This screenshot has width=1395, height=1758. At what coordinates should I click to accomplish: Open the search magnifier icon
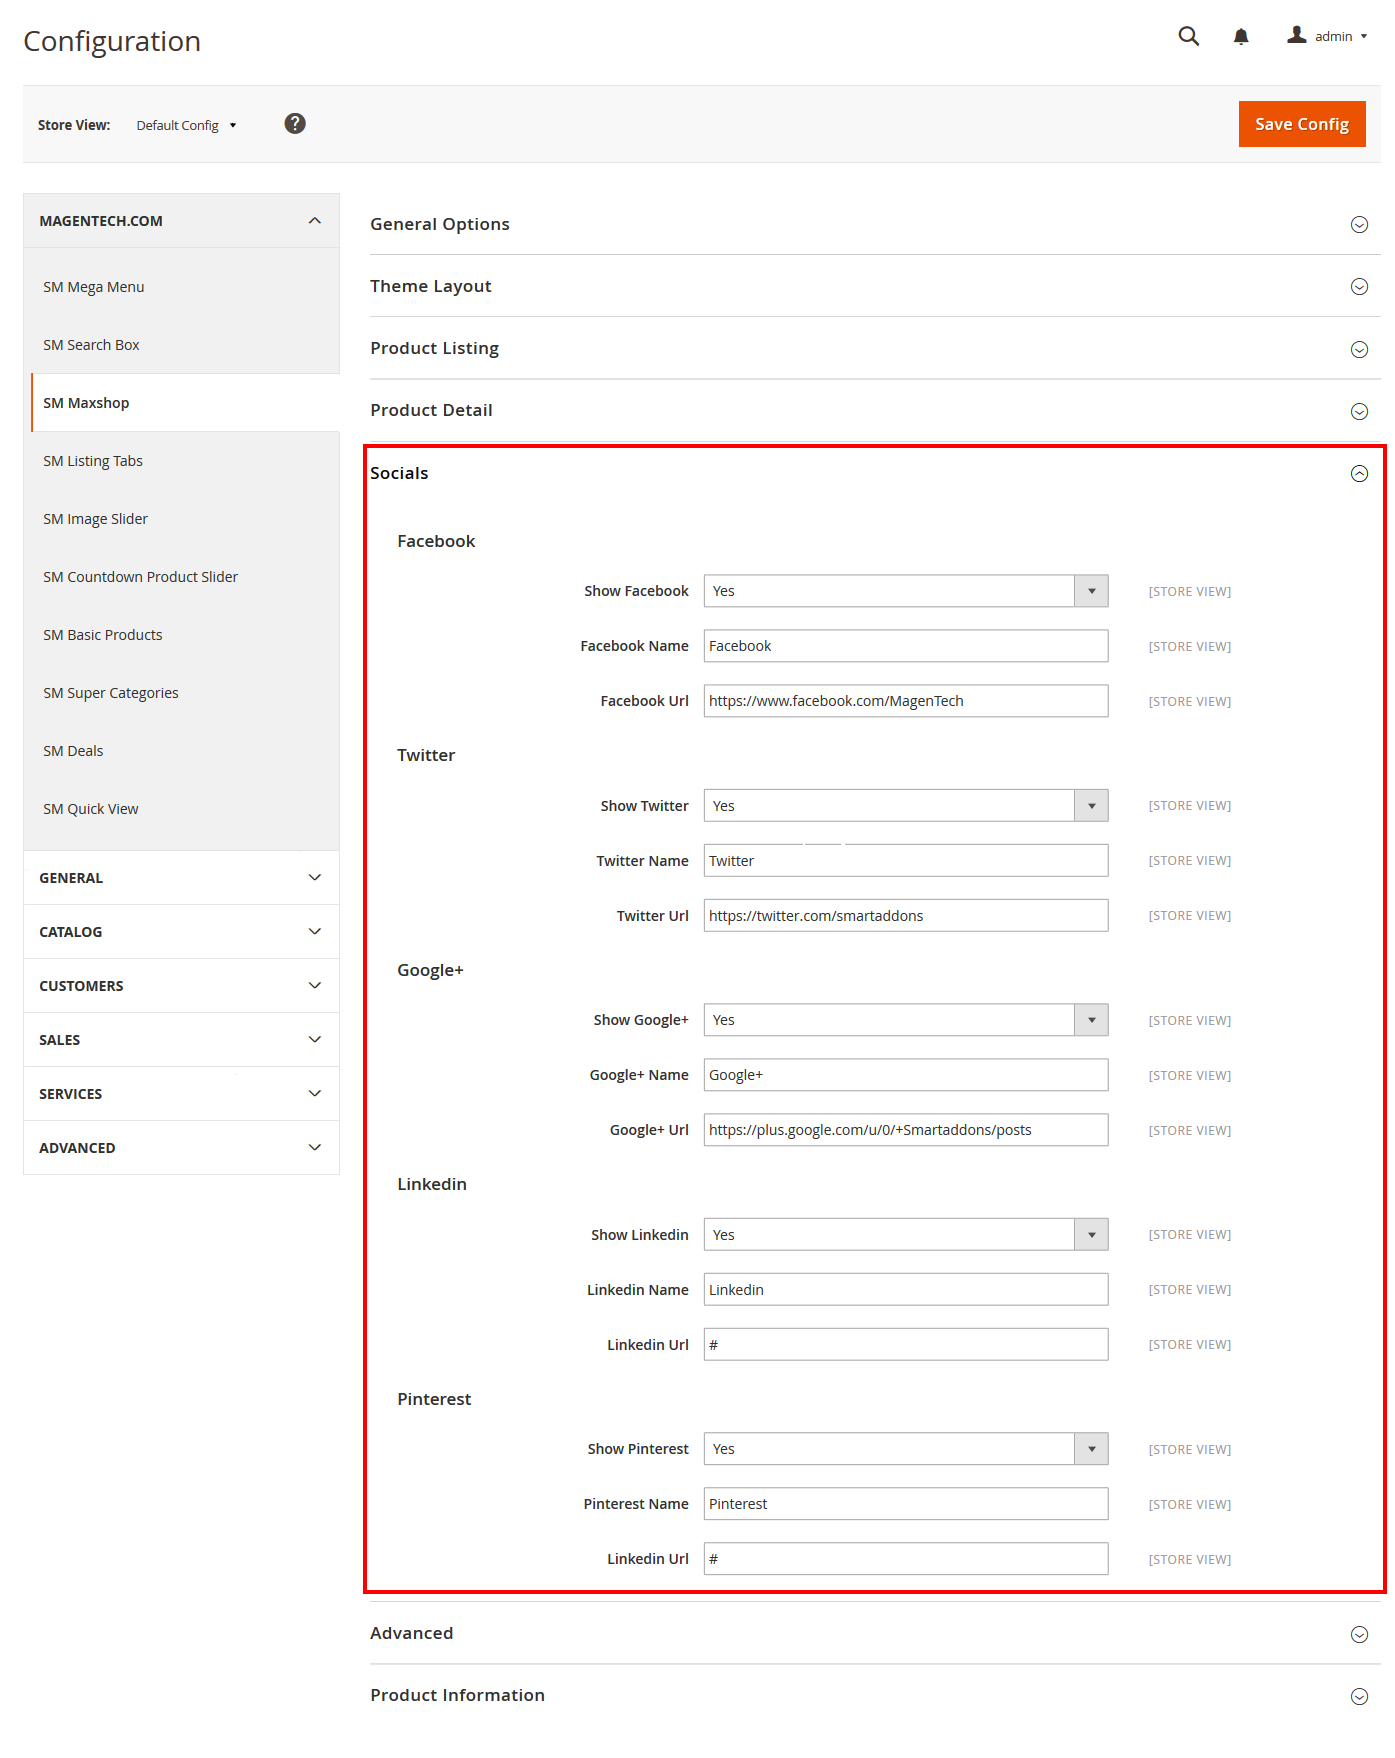[x=1188, y=36]
